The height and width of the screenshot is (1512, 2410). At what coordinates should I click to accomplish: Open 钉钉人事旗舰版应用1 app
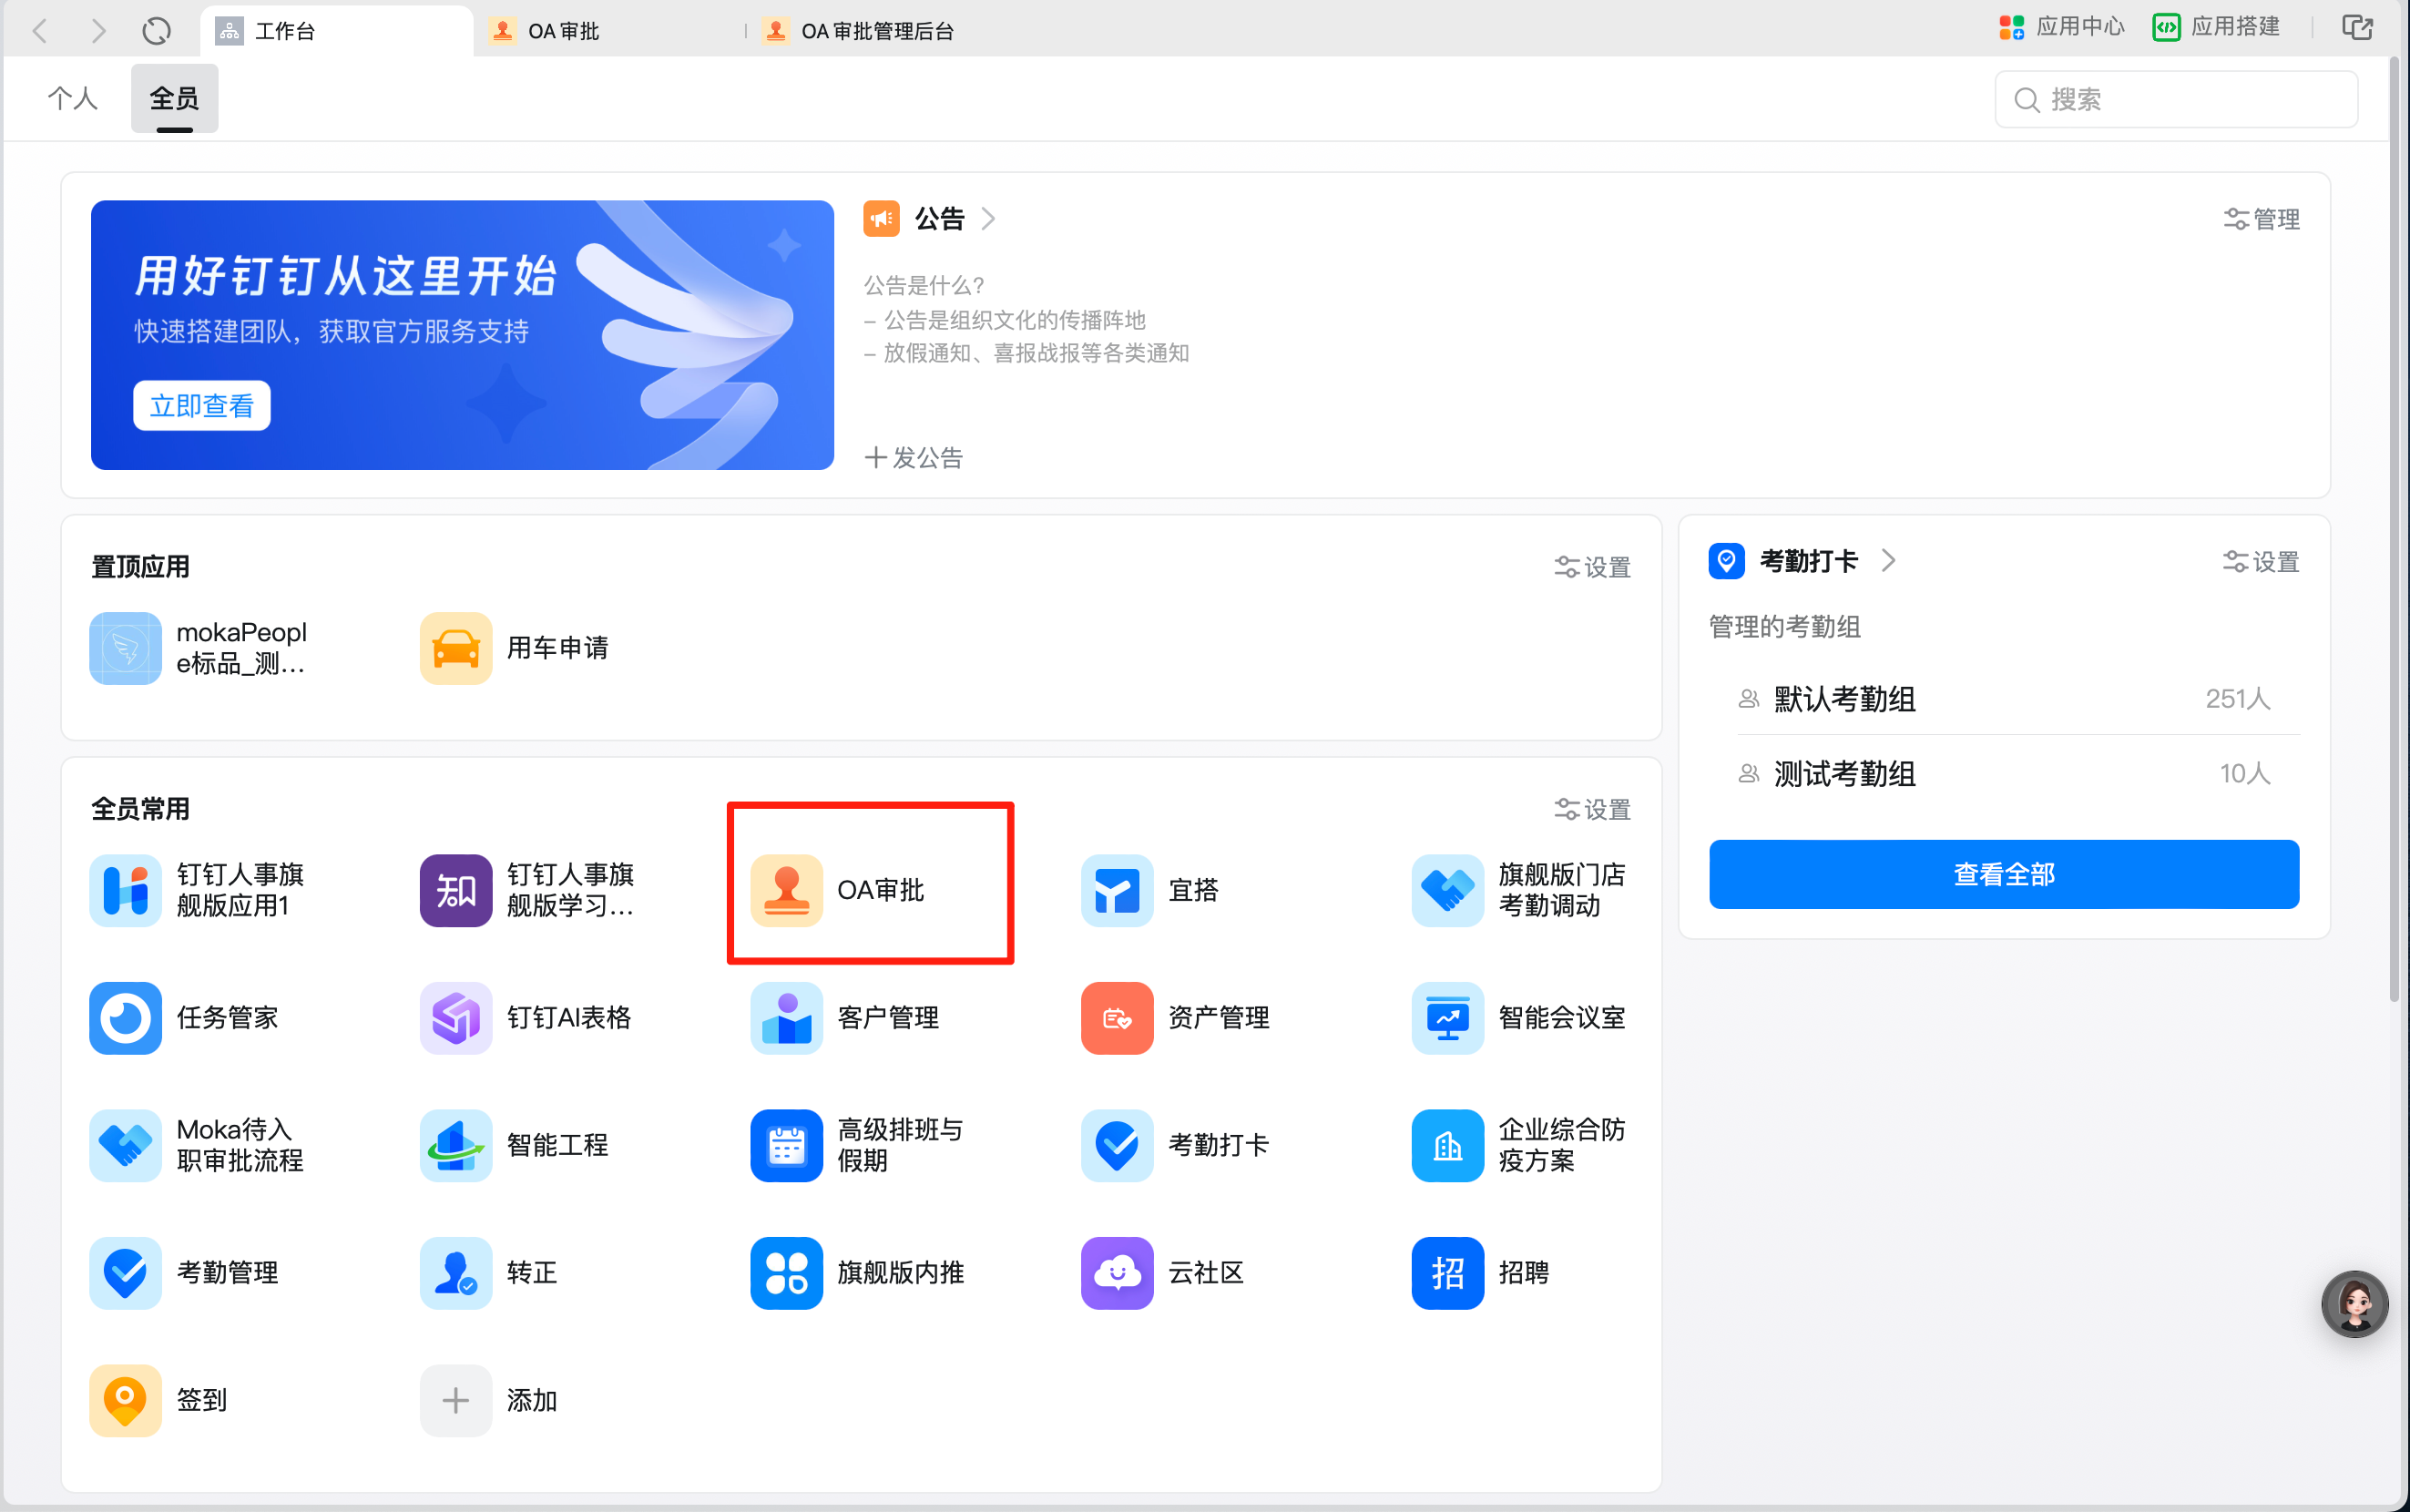click(x=197, y=890)
